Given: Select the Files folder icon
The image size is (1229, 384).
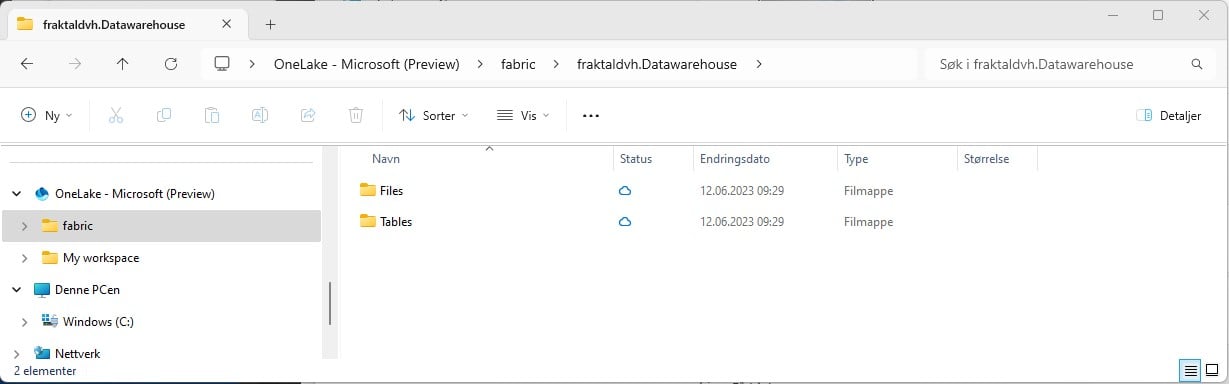Looking at the screenshot, I should 367,190.
